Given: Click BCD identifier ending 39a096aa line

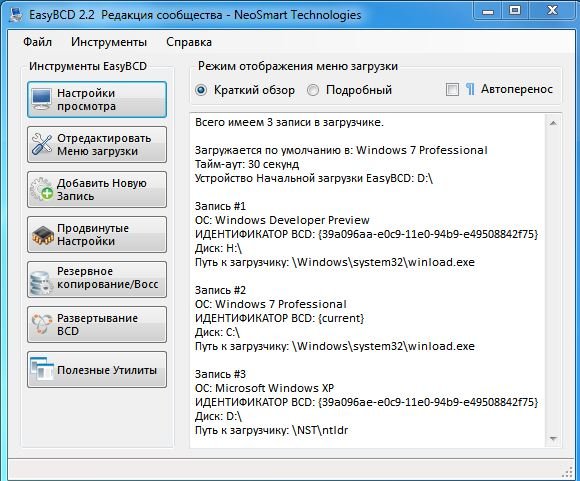Looking at the screenshot, I should [366, 234].
